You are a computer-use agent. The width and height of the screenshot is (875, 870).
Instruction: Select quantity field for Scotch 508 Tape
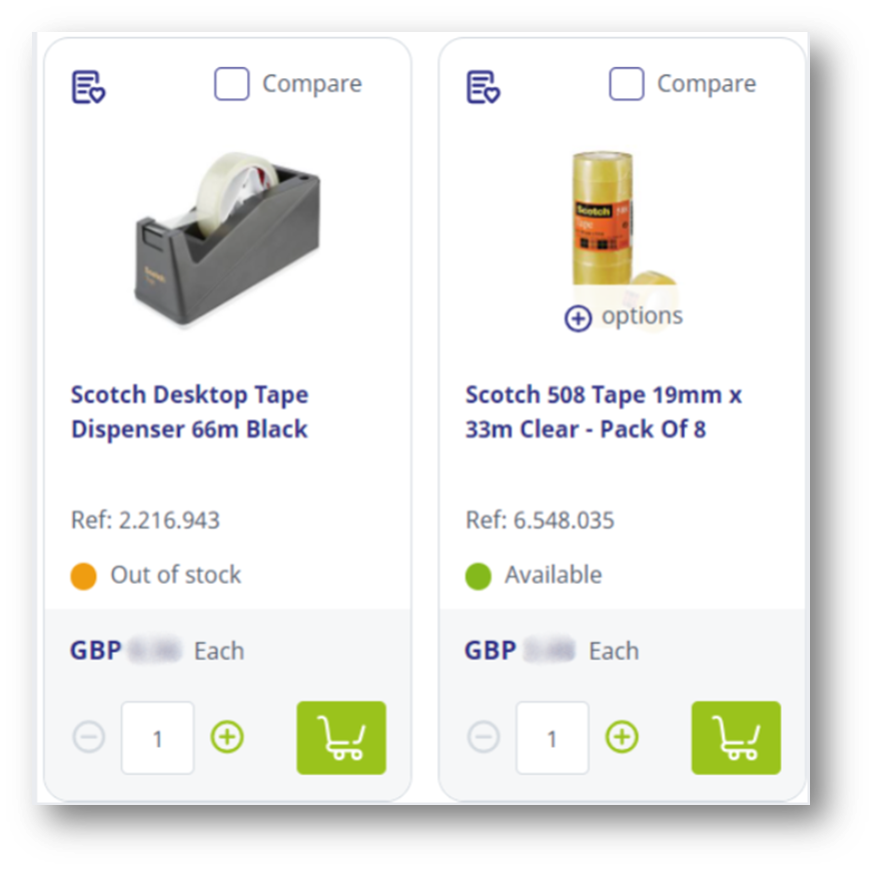click(x=552, y=738)
